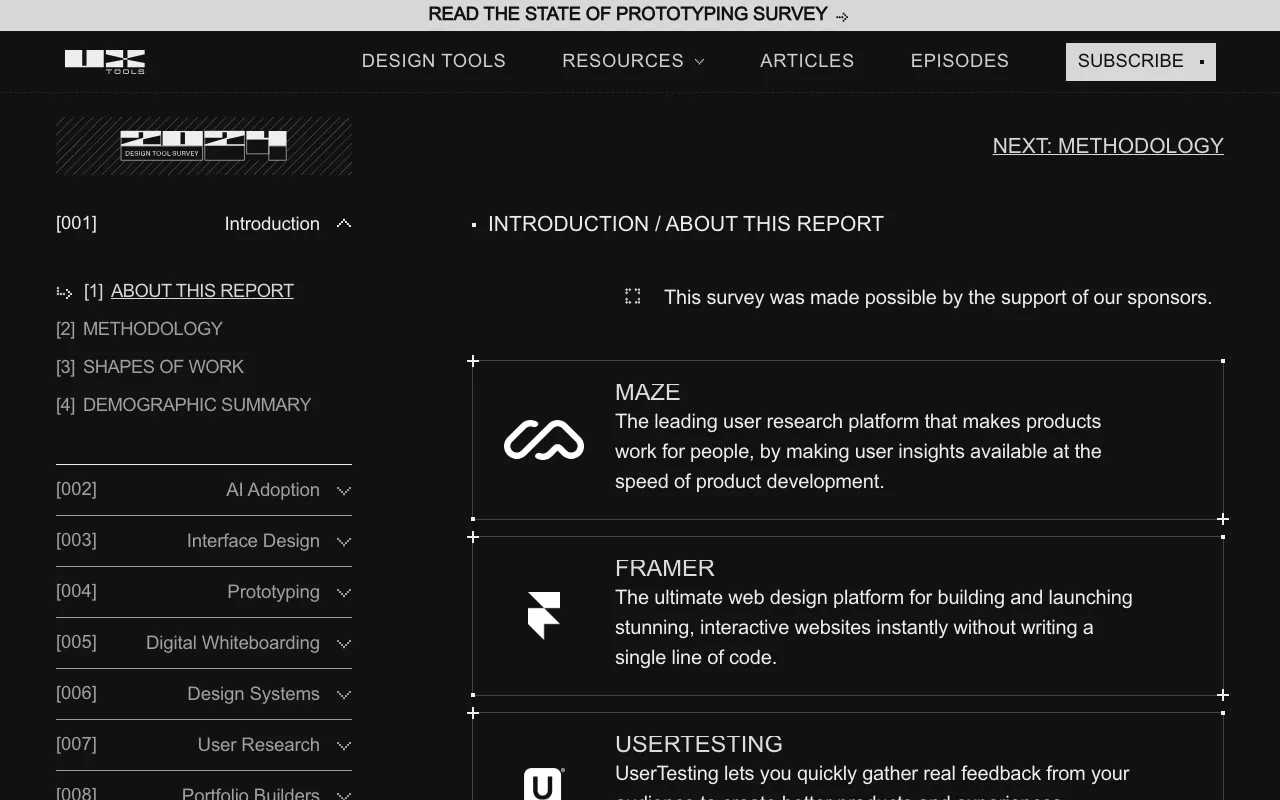Click the MAZE sponsor title
Screen dimensions: 1280x800
(648, 392)
